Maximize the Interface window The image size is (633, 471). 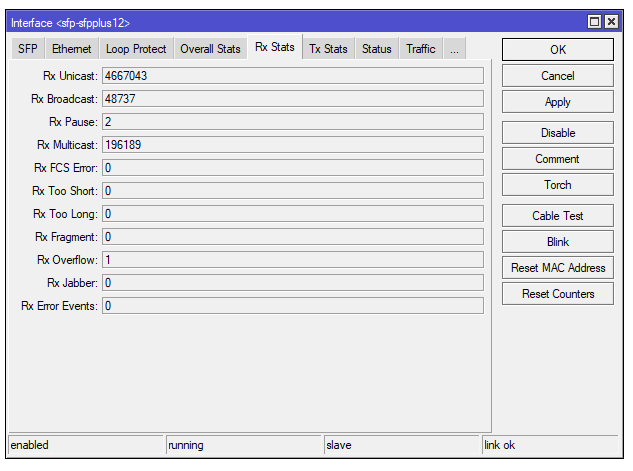(594, 21)
